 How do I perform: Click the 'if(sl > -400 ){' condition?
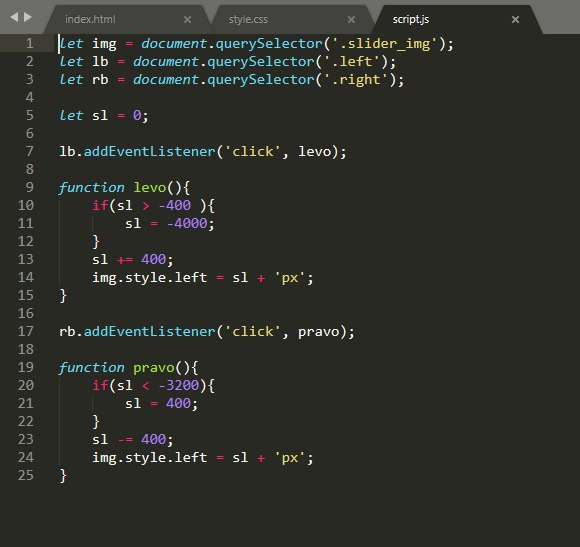[x=153, y=205]
